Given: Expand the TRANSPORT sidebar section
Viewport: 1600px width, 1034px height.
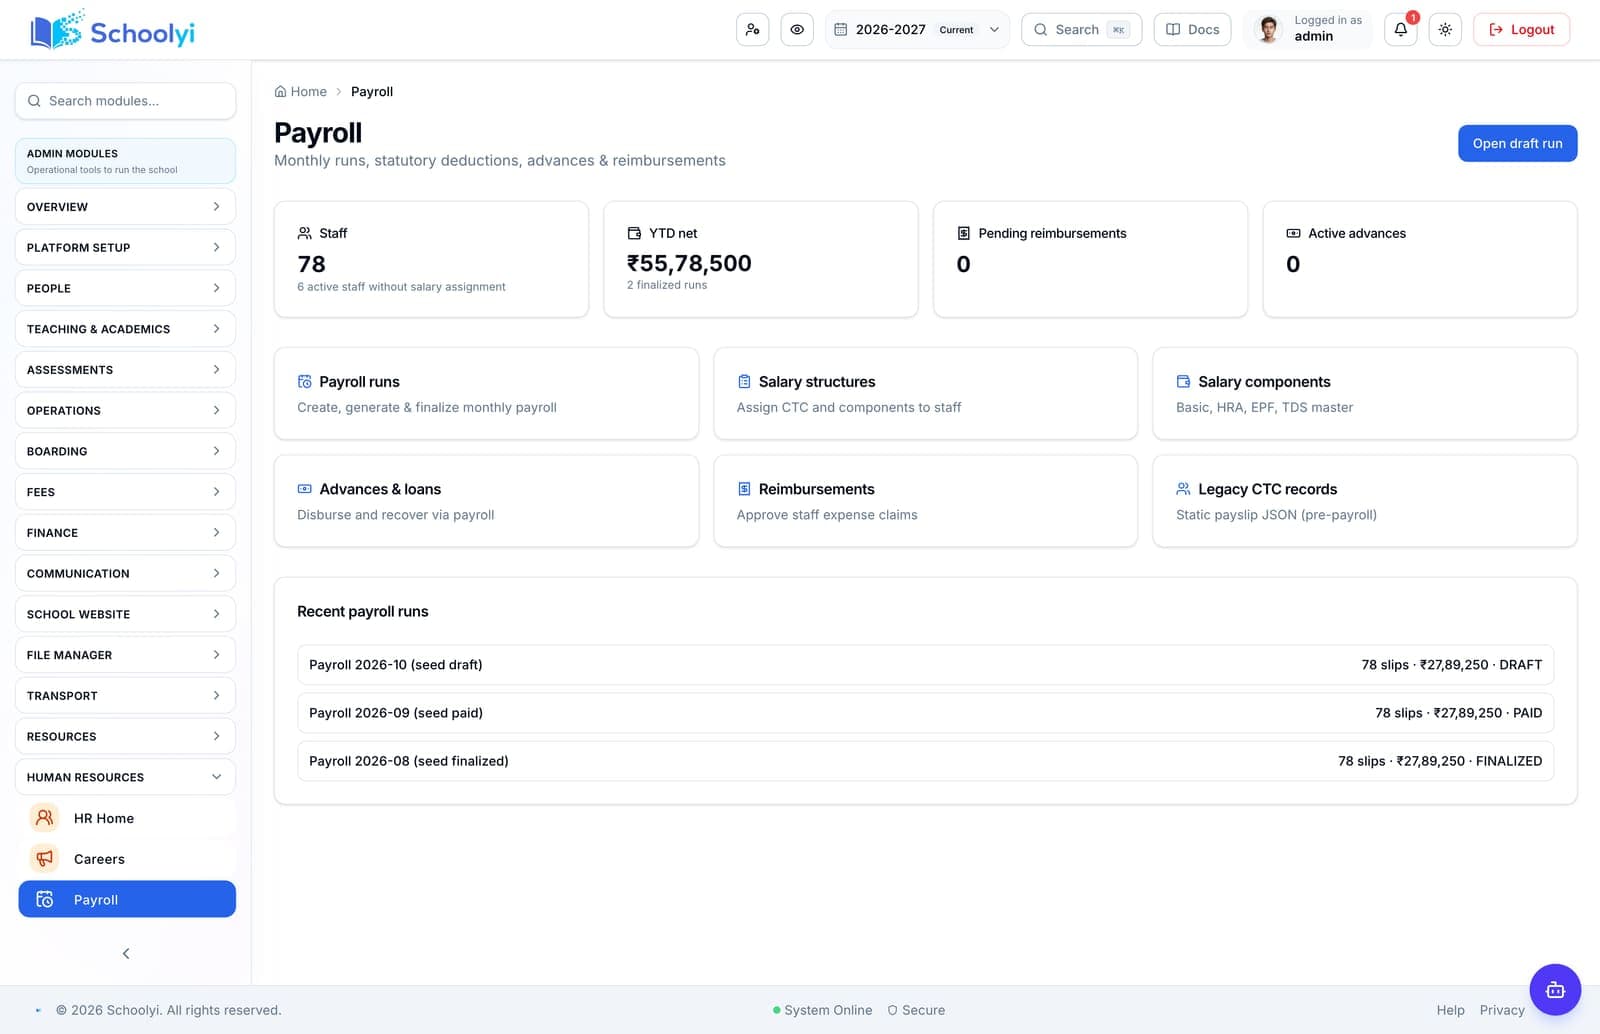Looking at the screenshot, I should pos(125,696).
